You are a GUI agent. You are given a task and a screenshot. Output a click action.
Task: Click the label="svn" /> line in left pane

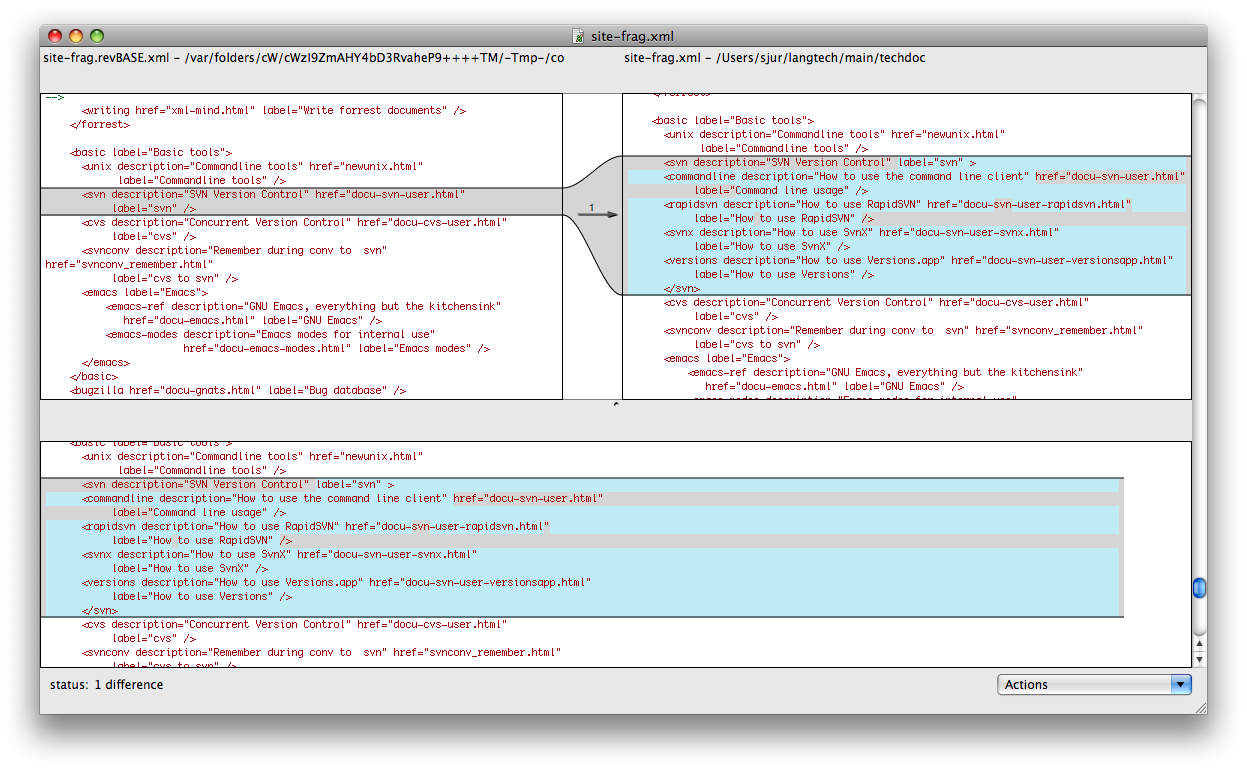click(x=154, y=208)
